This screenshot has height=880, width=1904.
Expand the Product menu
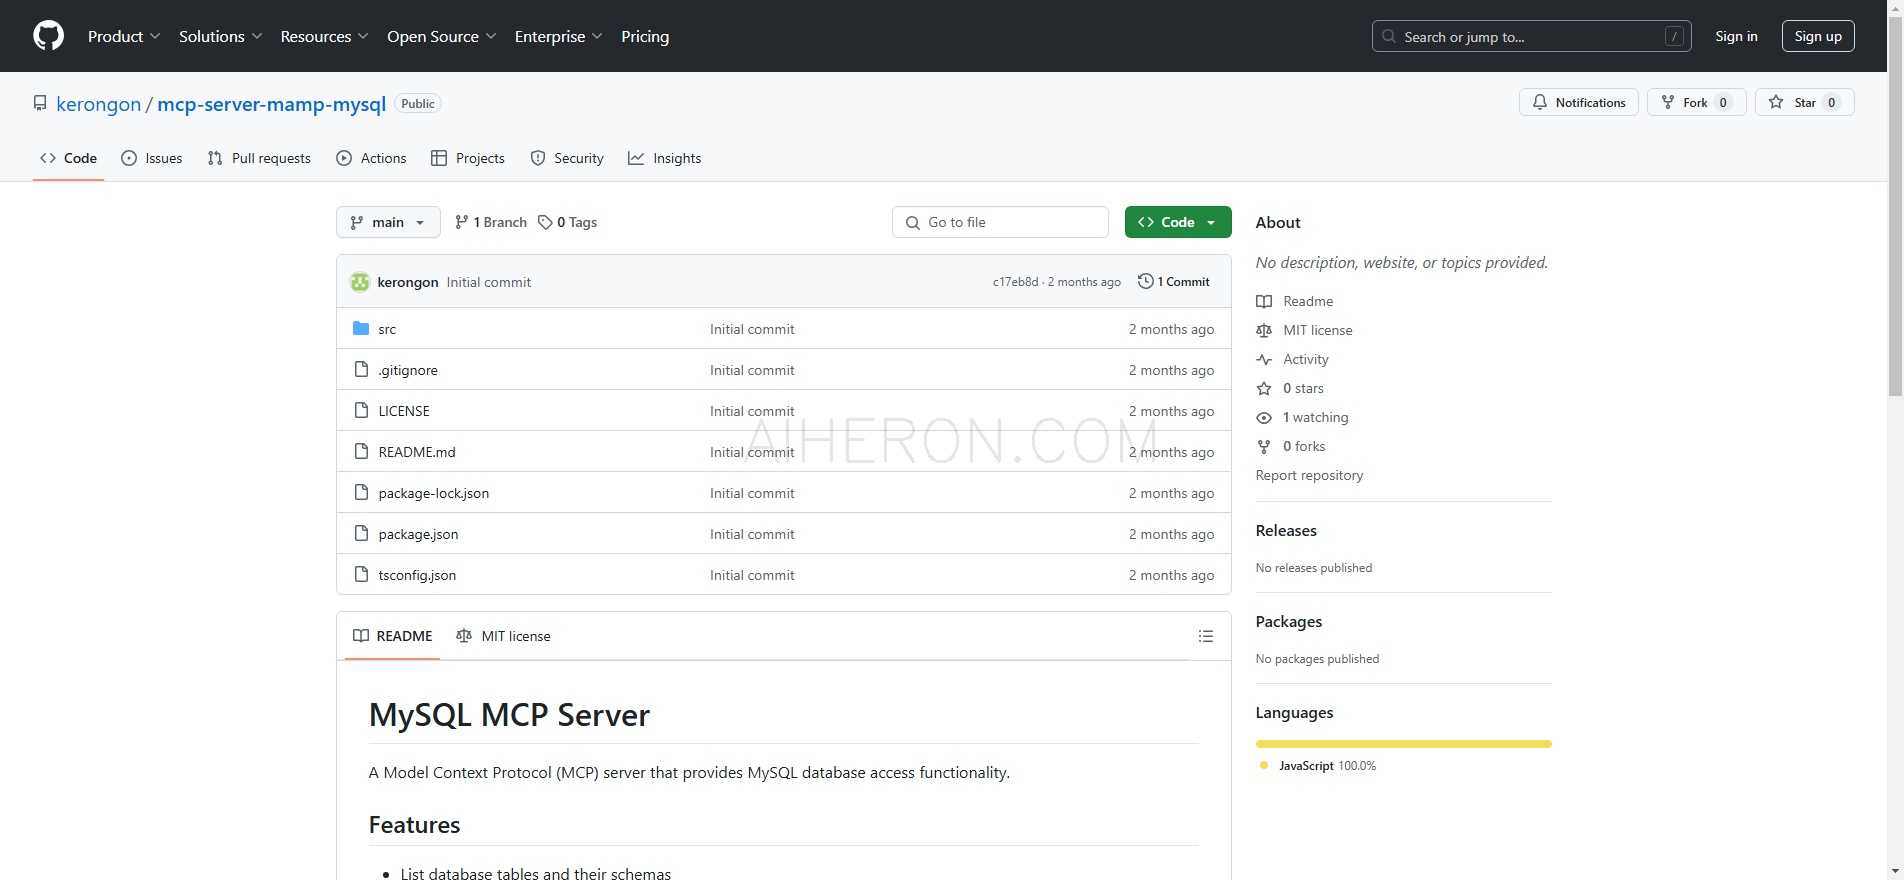coord(124,36)
